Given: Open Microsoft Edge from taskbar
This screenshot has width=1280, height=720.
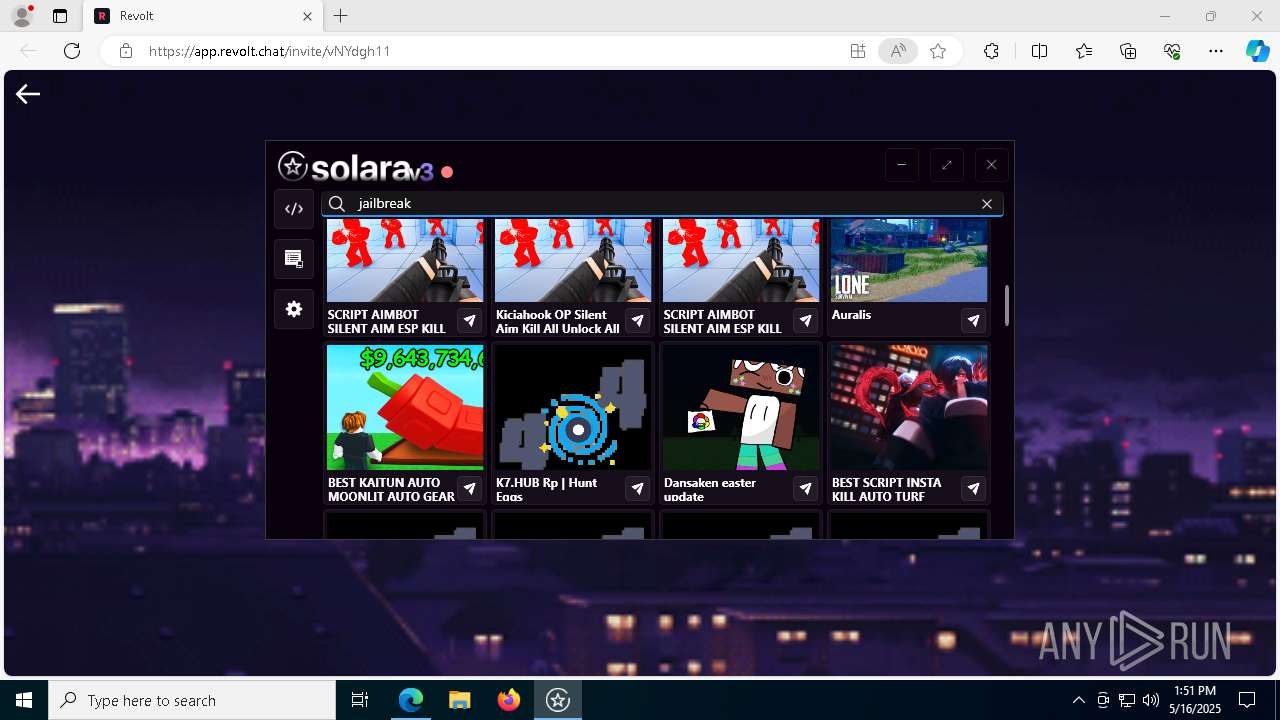Looking at the screenshot, I should tap(411, 700).
